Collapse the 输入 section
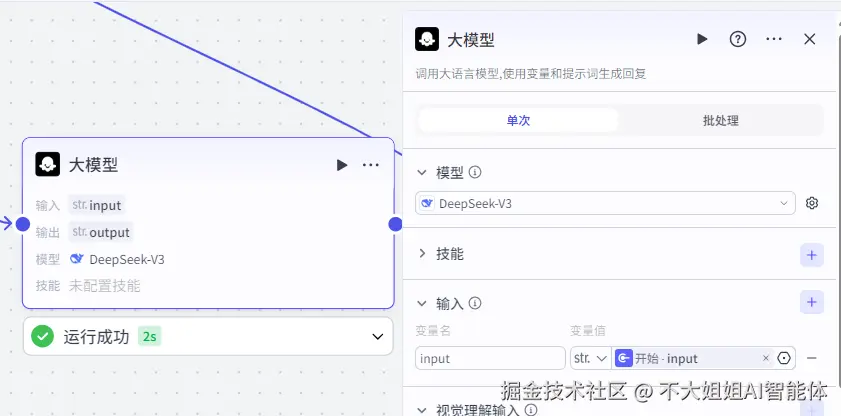This screenshot has height=416, width=841. pos(422,303)
